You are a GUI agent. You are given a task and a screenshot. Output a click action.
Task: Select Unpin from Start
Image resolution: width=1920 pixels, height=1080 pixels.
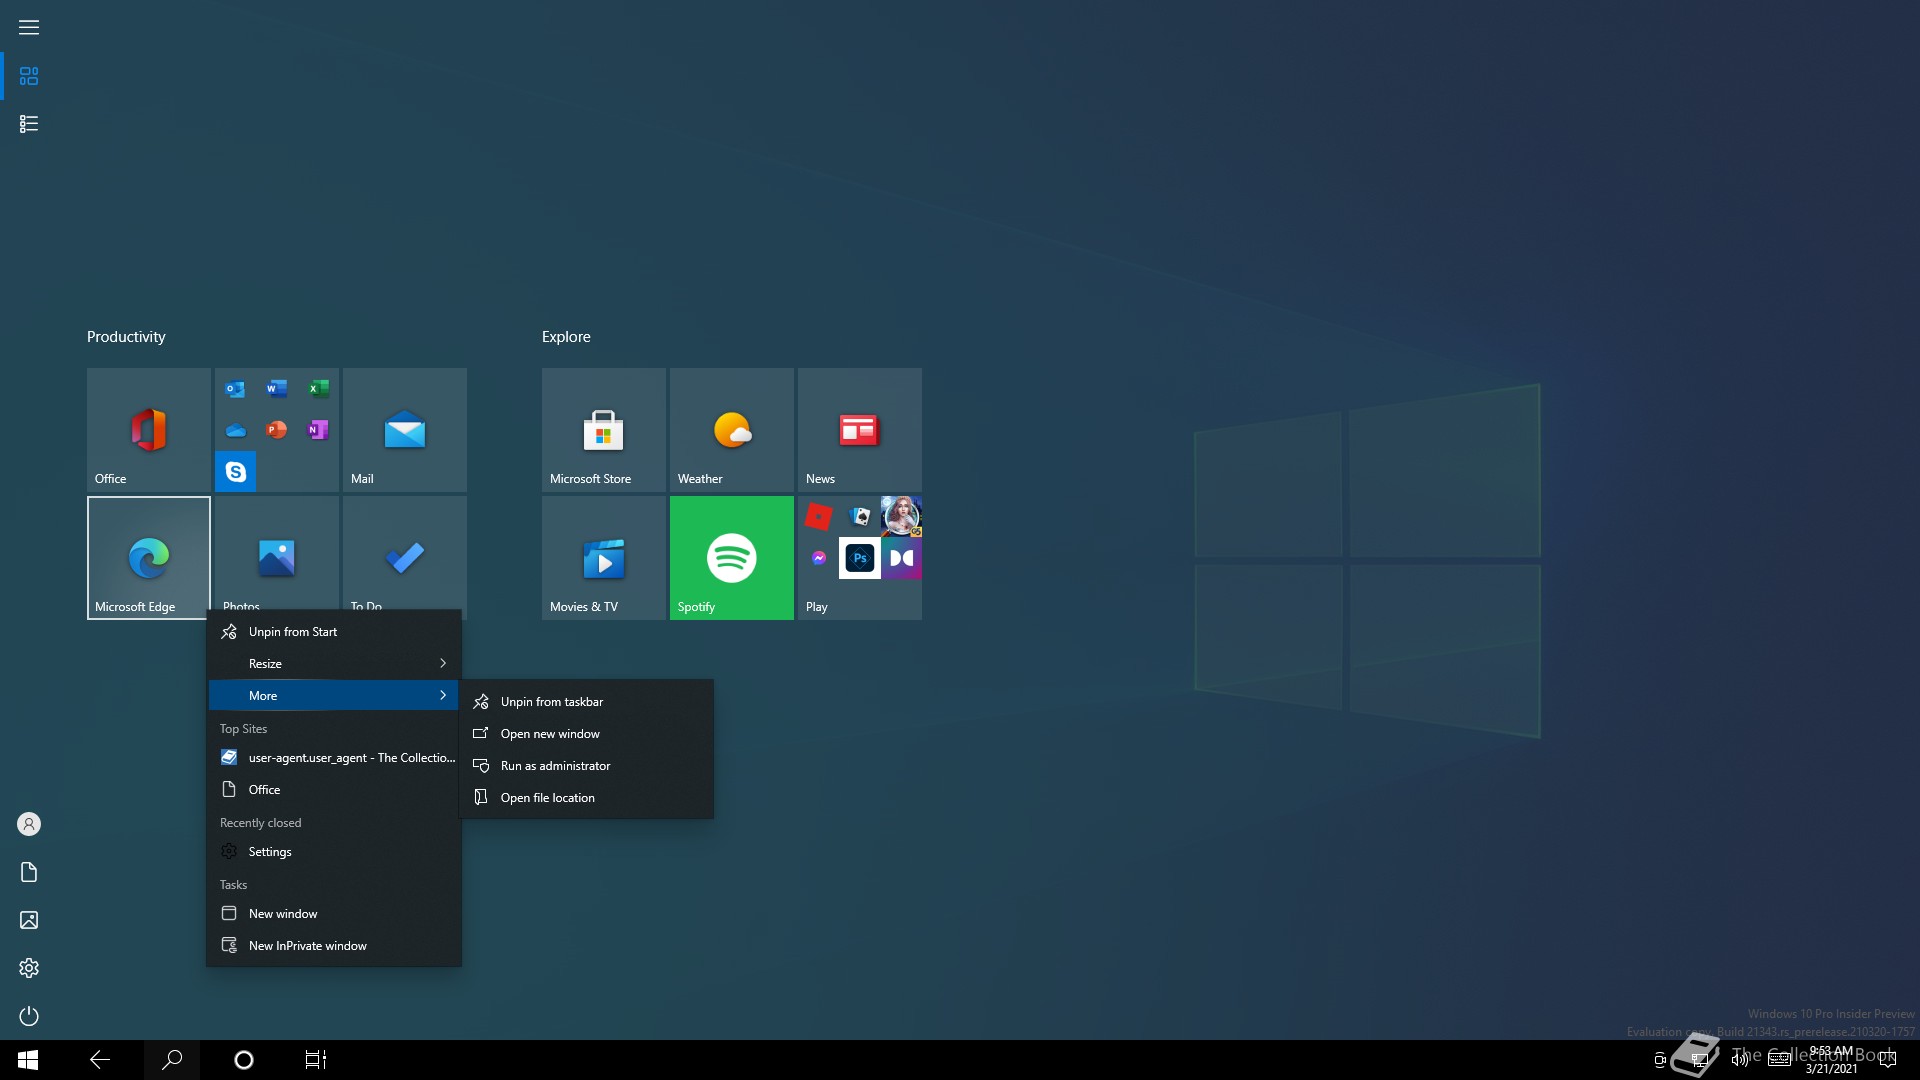pyautogui.click(x=334, y=632)
